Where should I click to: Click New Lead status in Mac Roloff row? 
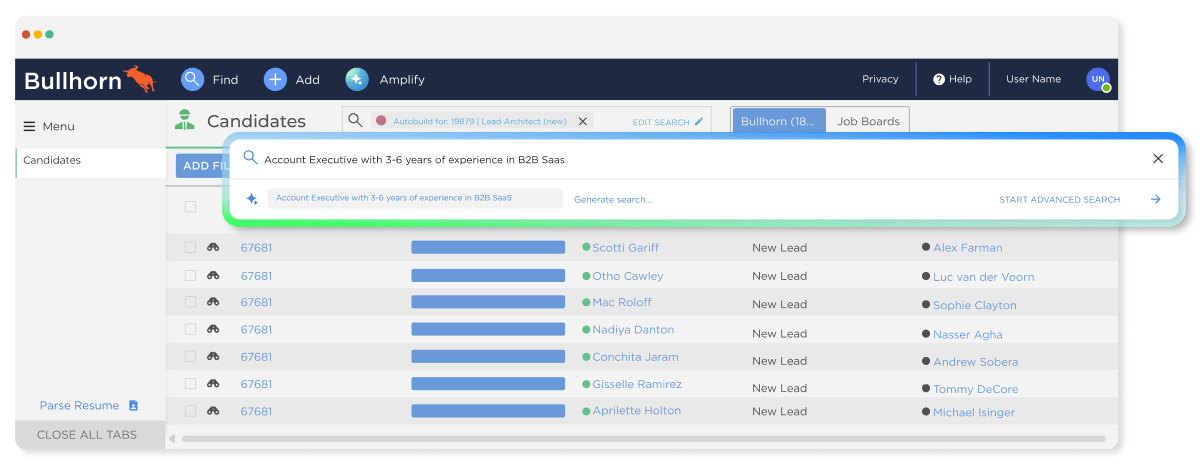coord(779,304)
